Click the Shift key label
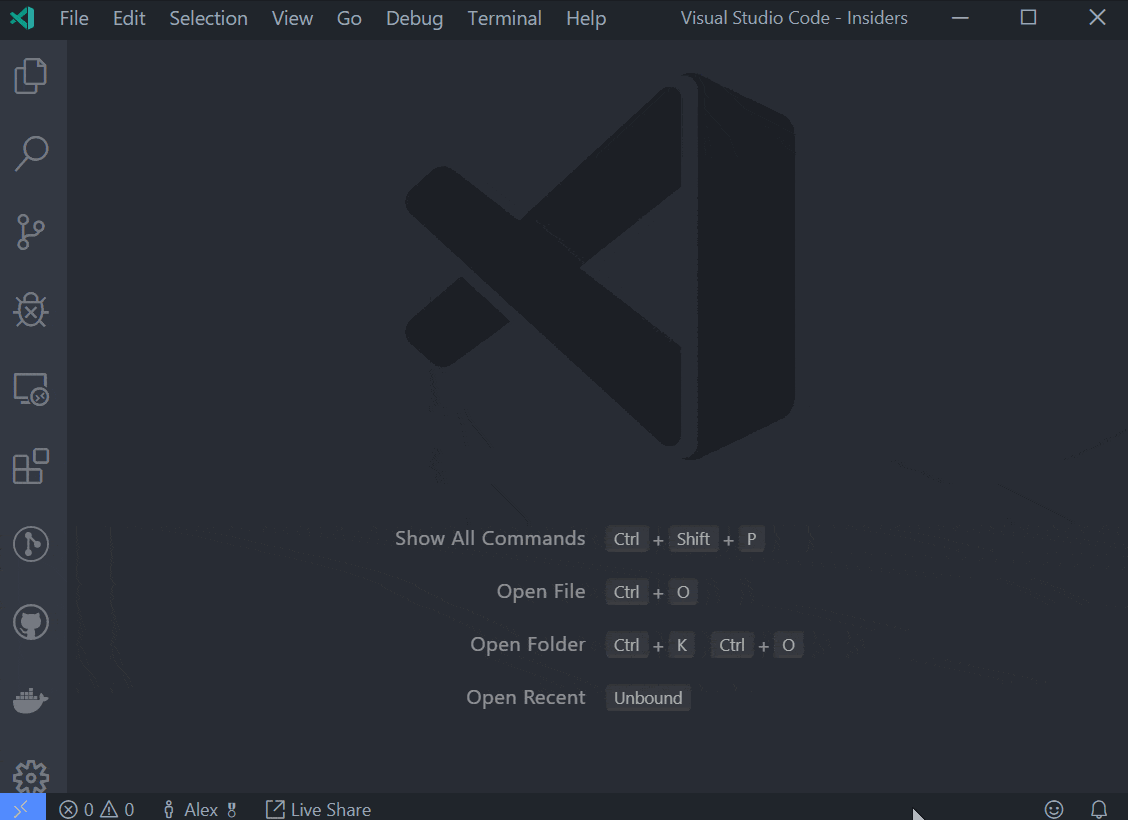 (x=693, y=539)
